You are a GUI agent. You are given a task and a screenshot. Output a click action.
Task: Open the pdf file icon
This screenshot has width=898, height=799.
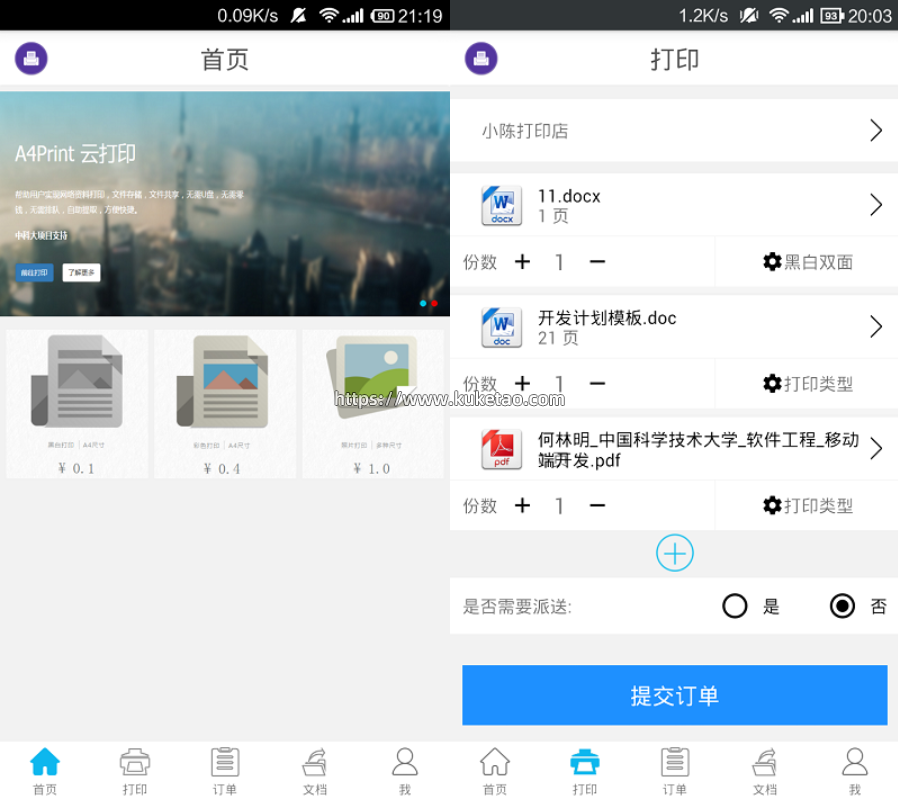point(502,449)
